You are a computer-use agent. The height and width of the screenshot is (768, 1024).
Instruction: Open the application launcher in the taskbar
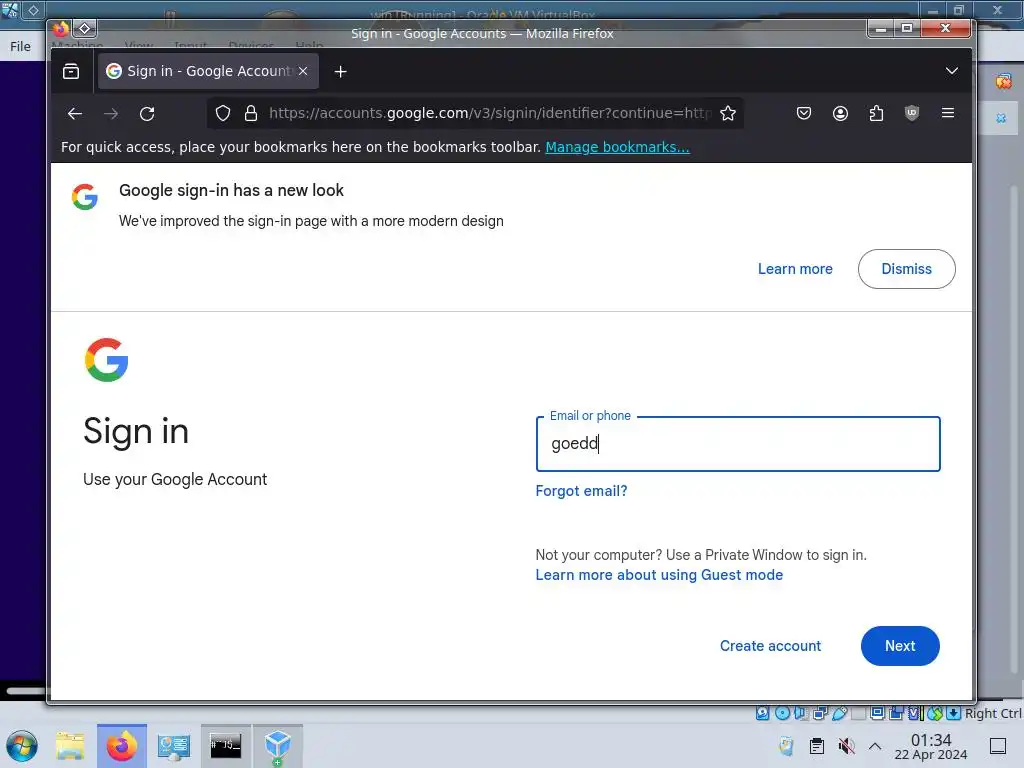tap(22, 746)
